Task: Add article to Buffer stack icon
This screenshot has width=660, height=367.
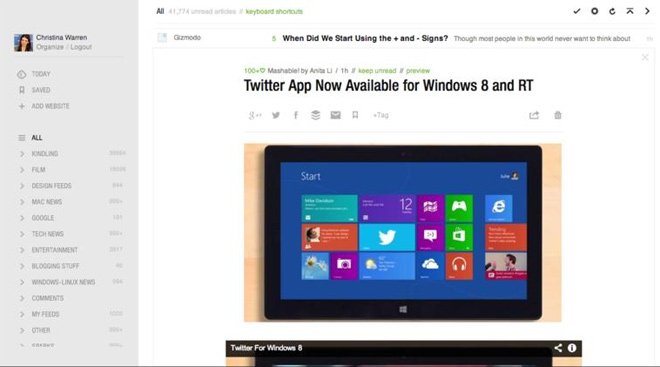Action: coord(315,115)
